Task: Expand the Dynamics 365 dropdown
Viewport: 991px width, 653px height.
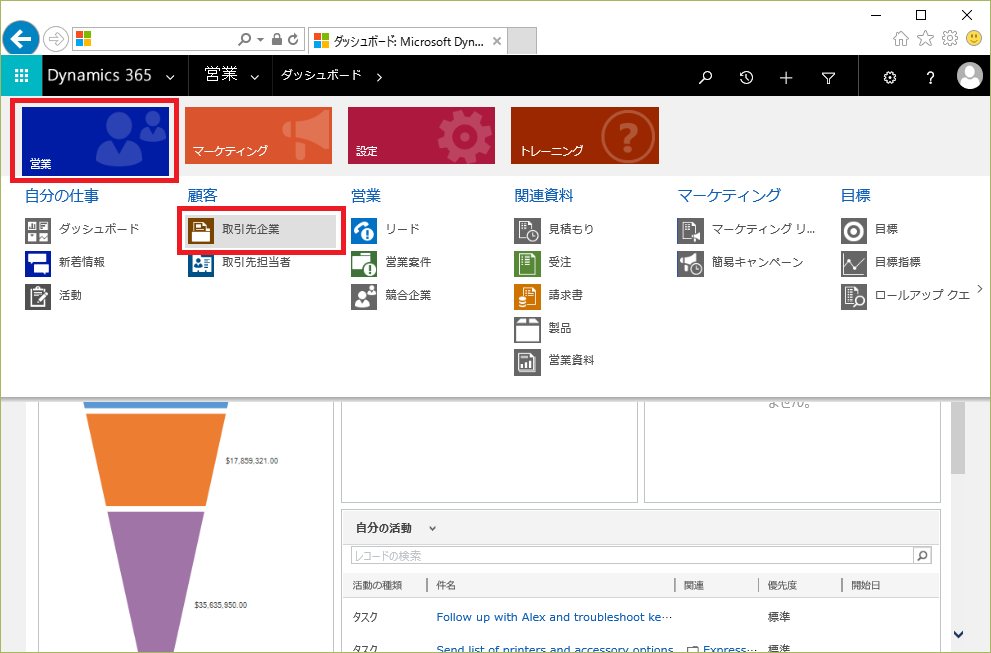Action: pyautogui.click(x=171, y=78)
